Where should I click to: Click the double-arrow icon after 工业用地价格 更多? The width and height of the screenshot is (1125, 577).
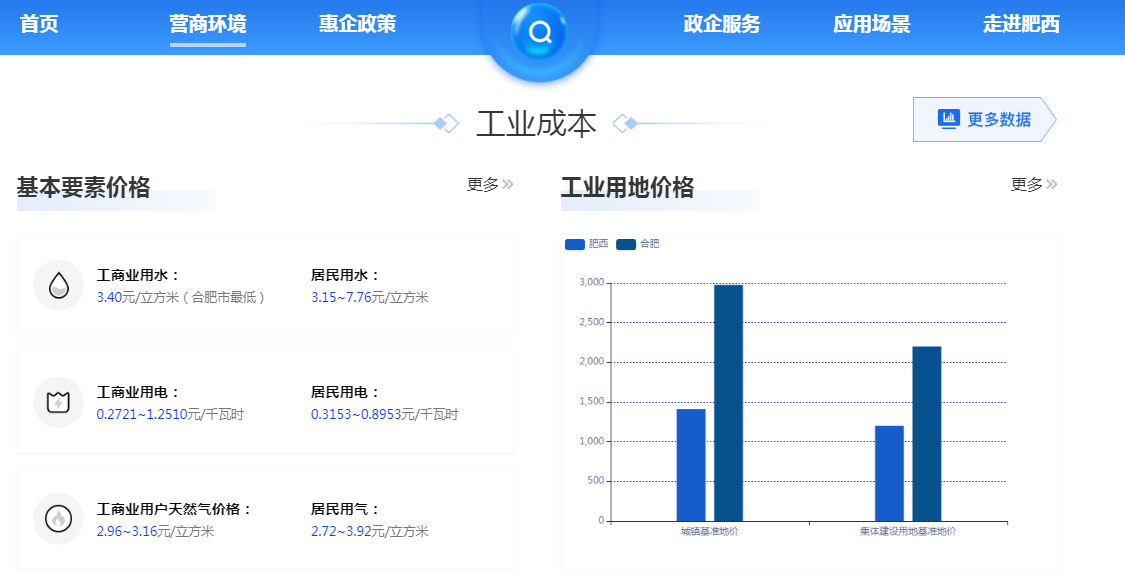1051,184
